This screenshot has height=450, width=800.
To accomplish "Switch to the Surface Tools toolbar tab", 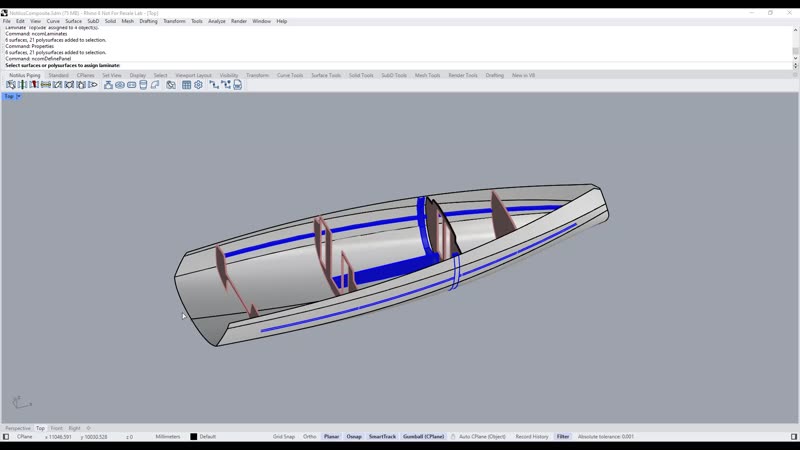I will point(326,76).
